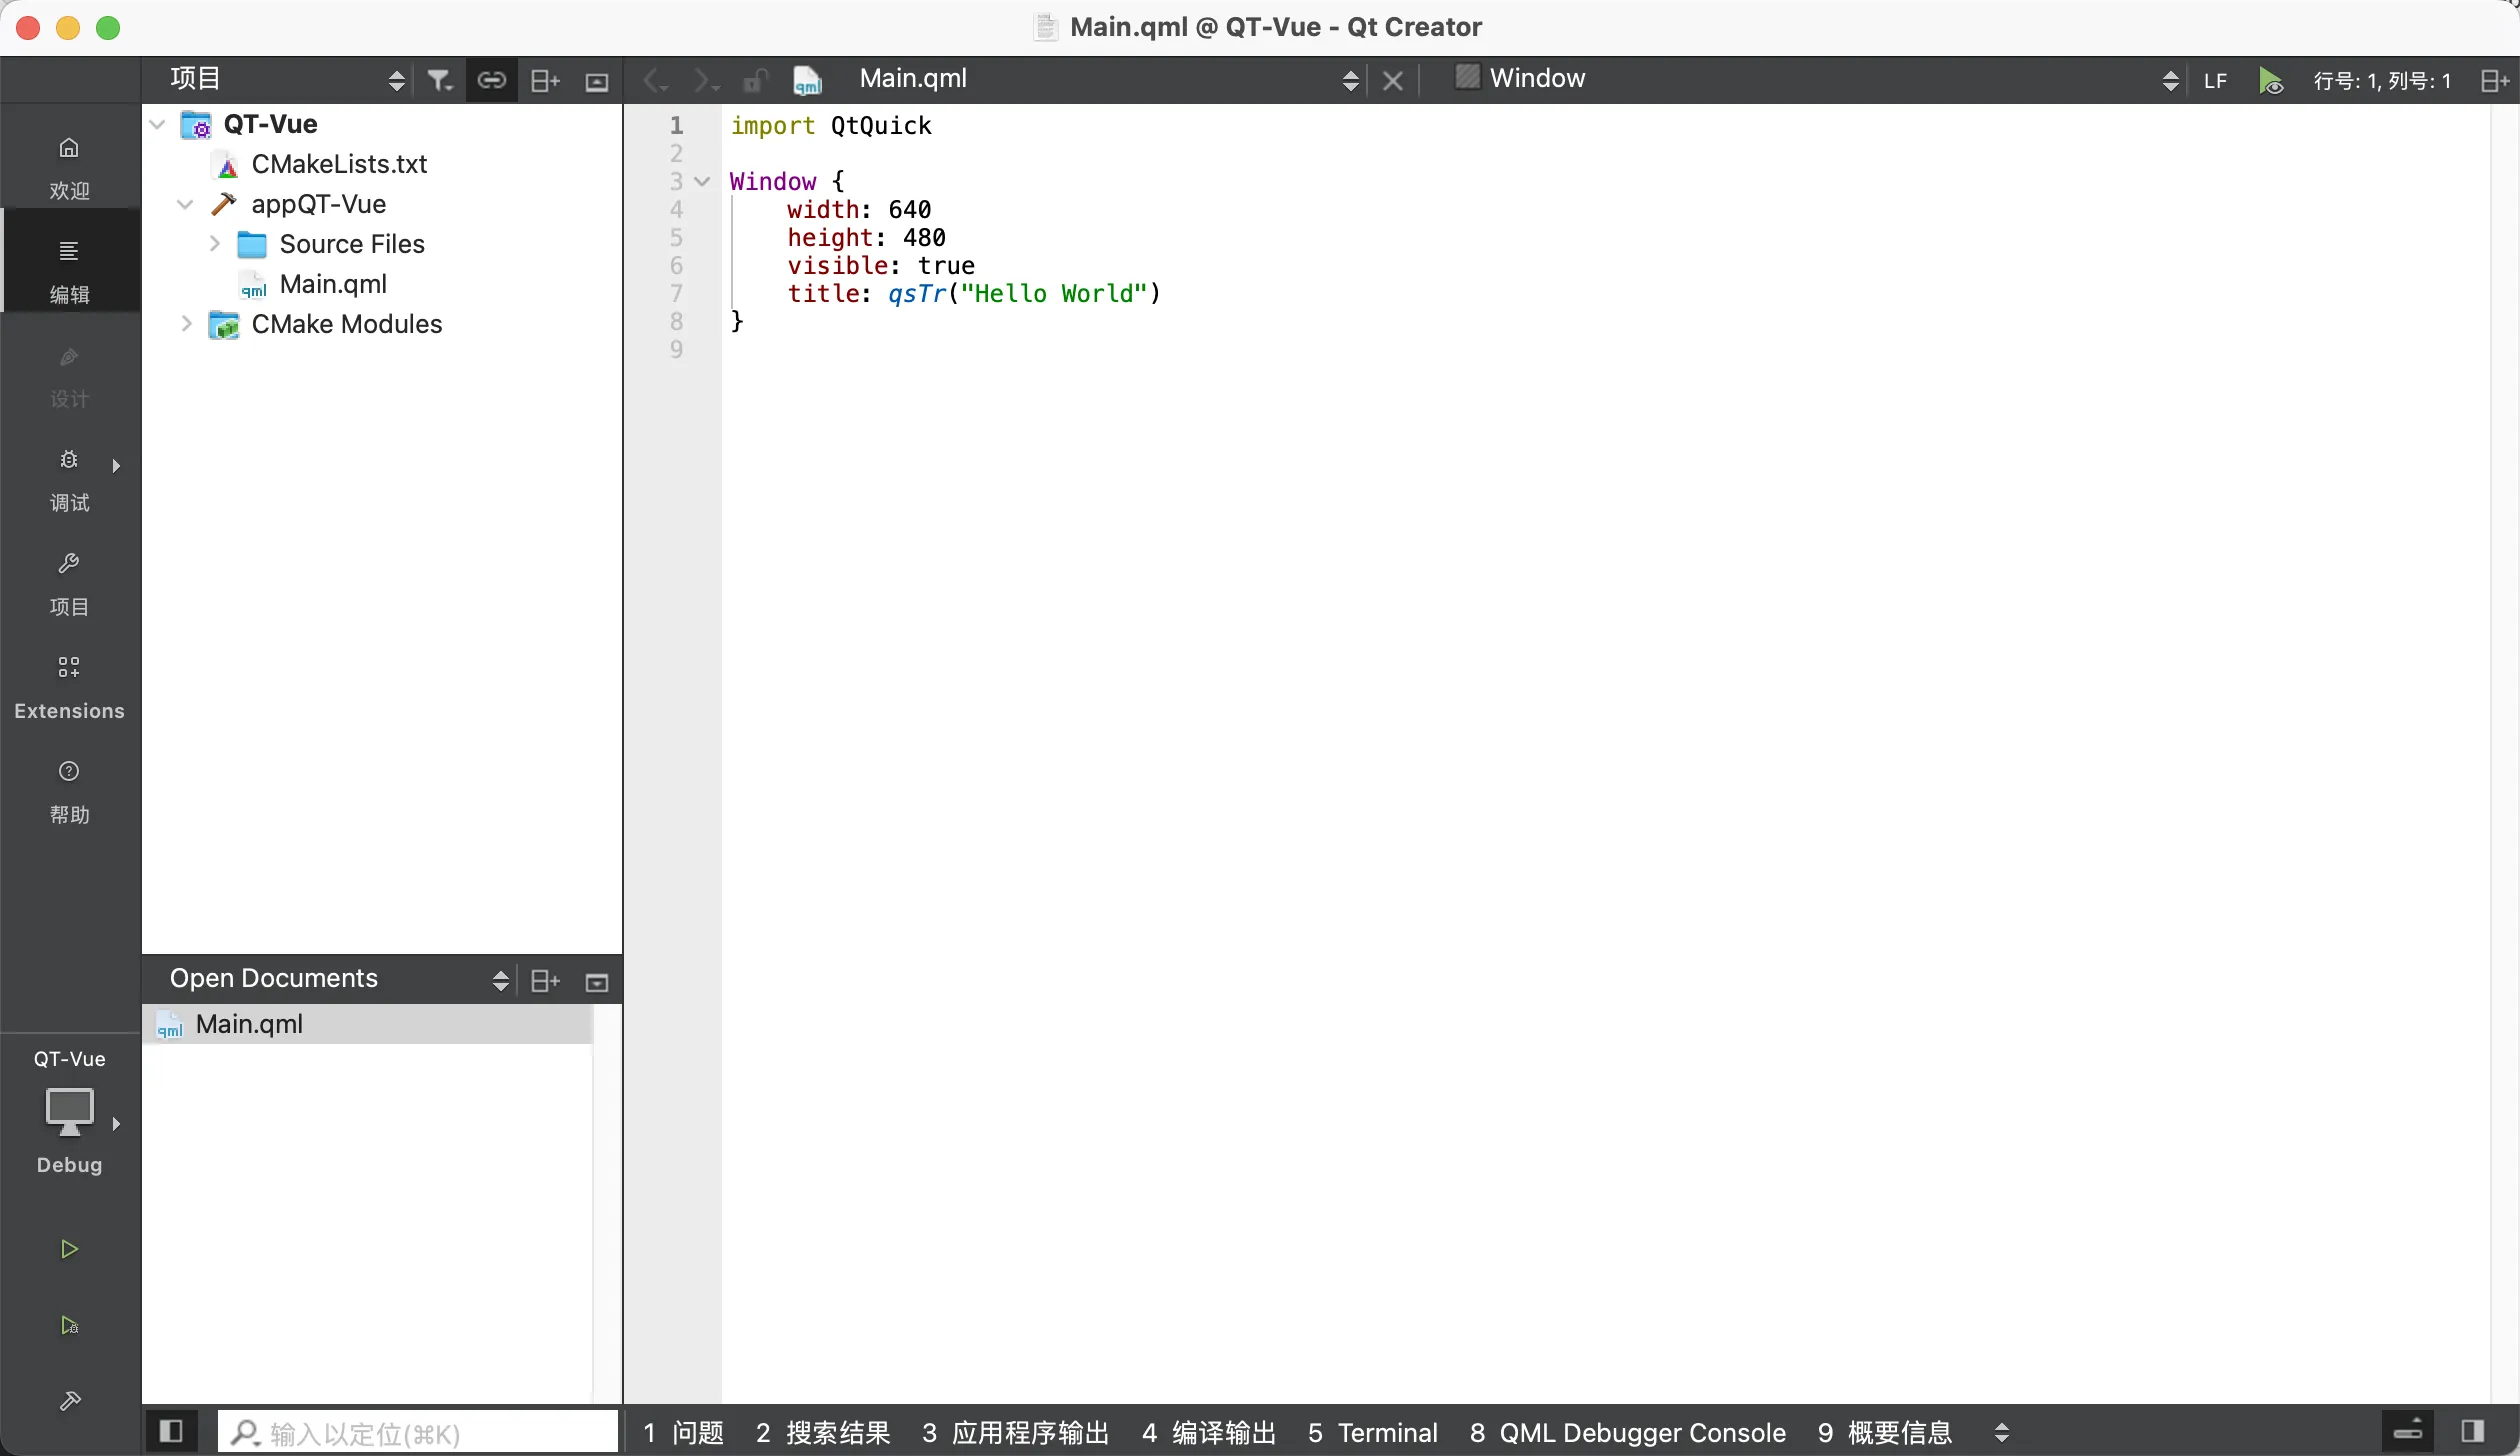Click the qsTr function in title line
The width and height of the screenshot is (2520, 1456).
point(917,294)
